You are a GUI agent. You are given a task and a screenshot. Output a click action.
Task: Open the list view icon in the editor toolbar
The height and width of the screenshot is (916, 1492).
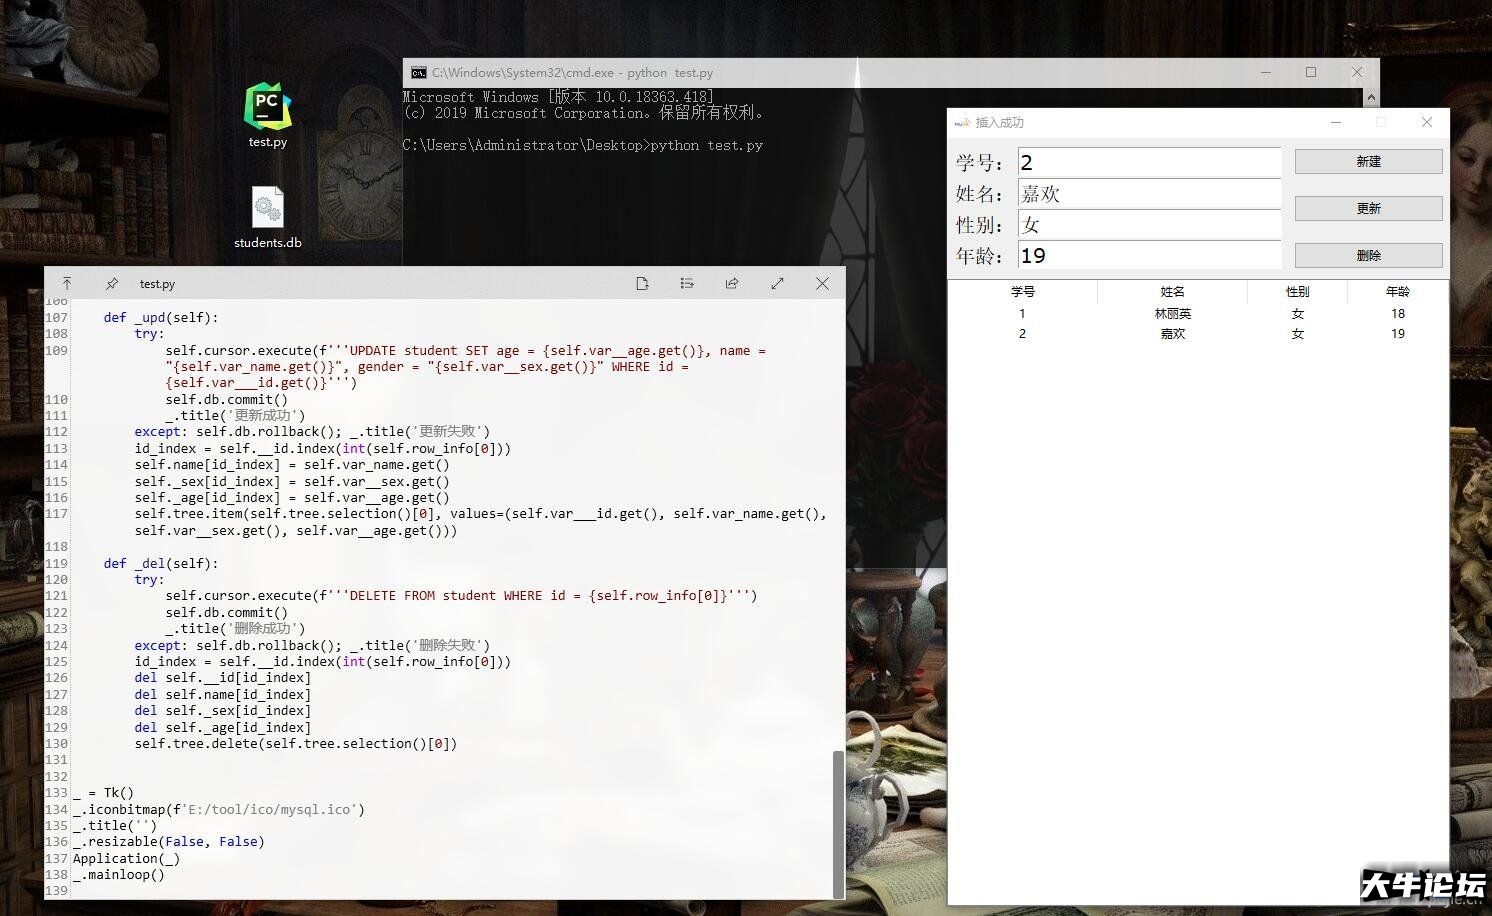pos(687,284)
